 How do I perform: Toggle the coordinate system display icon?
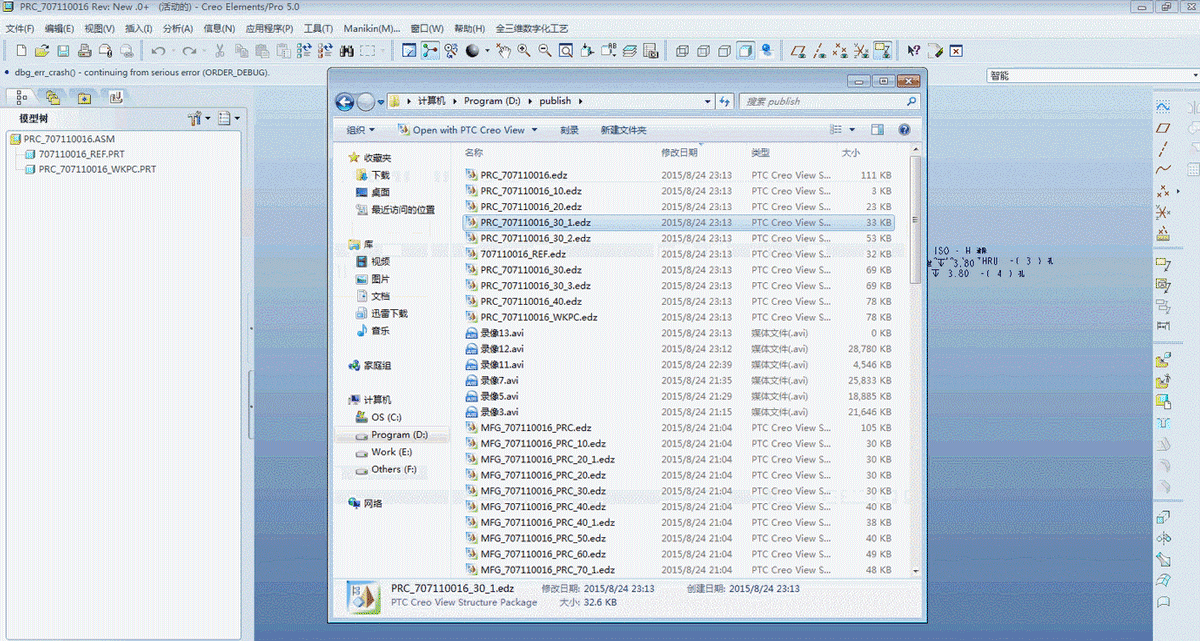coord(861,50)
